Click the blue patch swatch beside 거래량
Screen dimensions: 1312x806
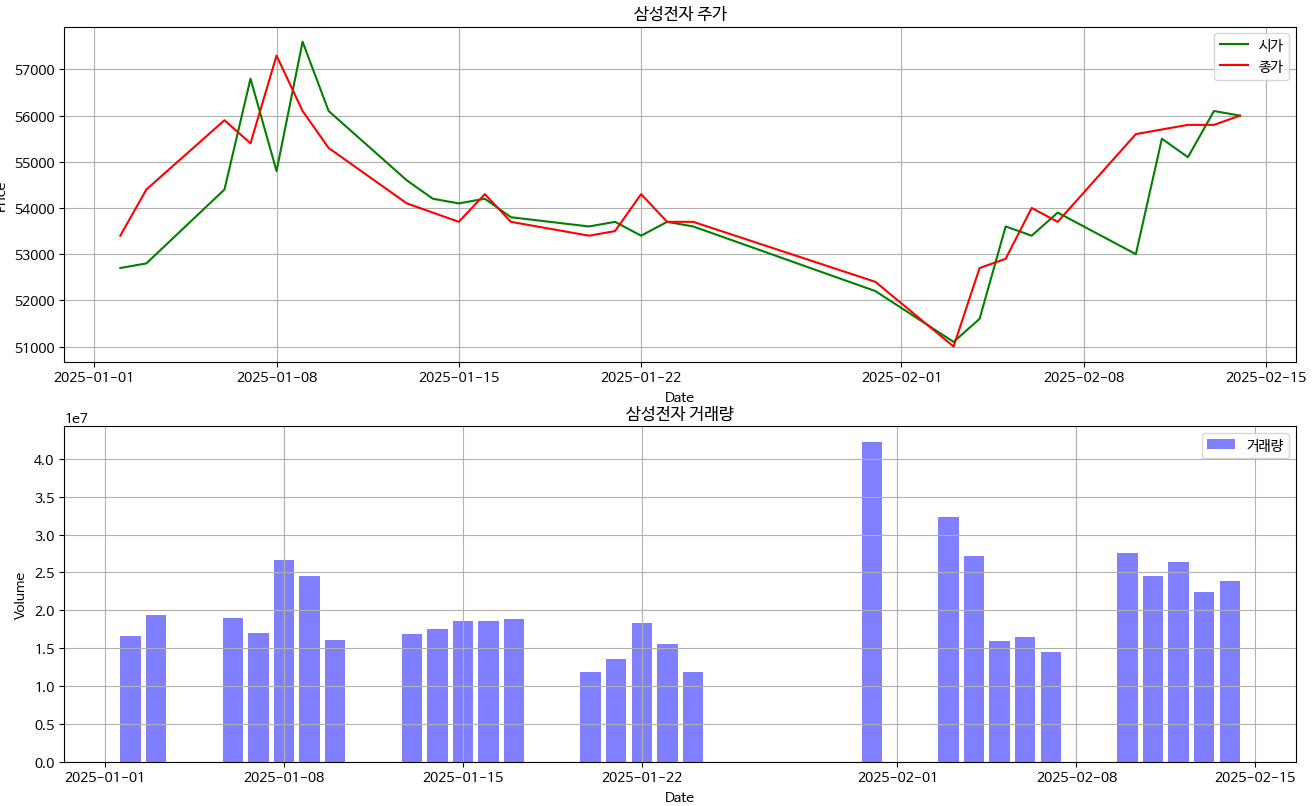pos(1221,445)
